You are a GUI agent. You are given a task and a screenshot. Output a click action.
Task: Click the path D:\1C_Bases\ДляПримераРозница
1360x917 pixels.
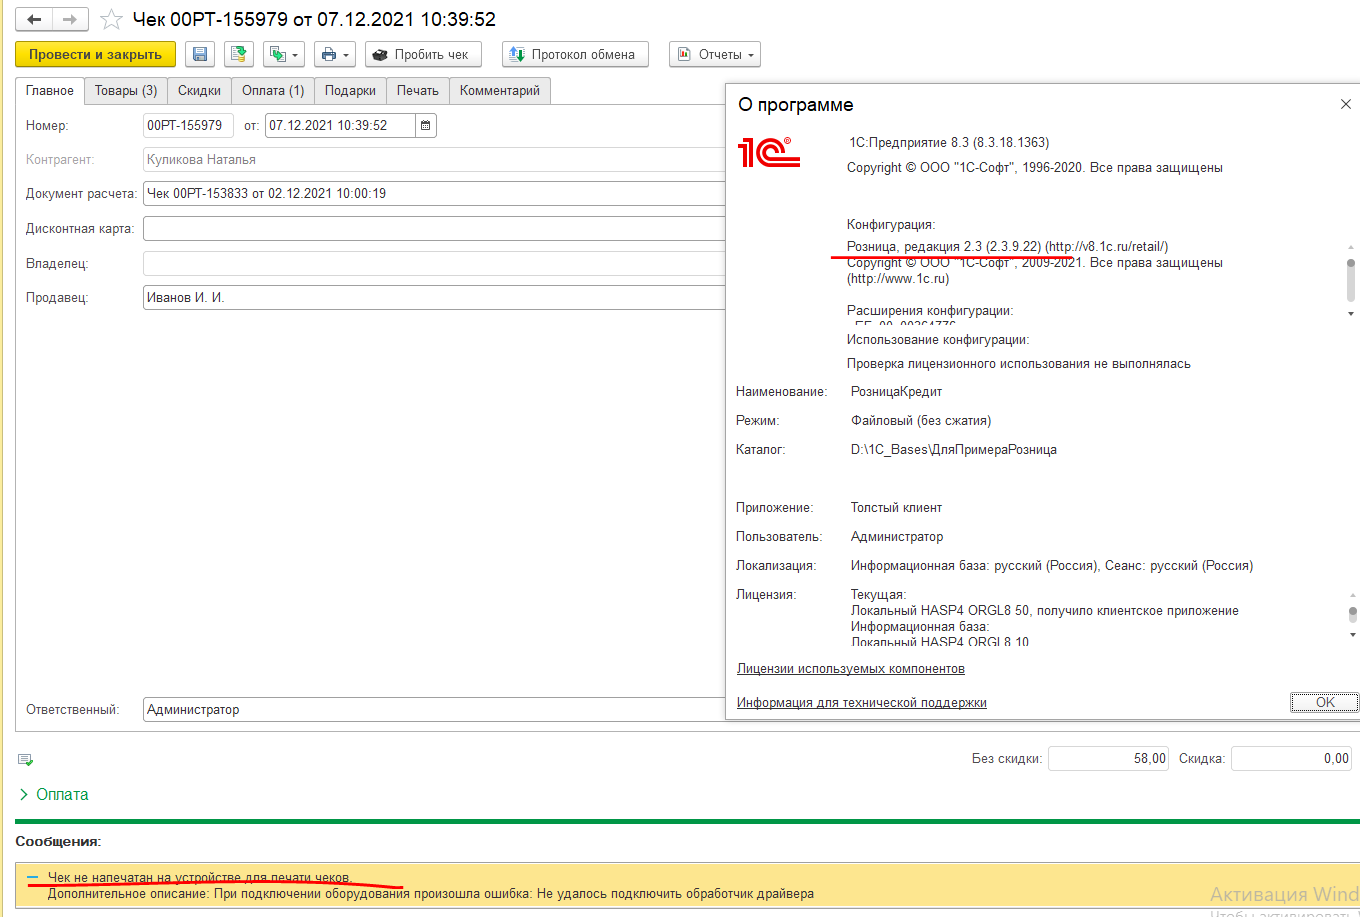coord(953,449)
